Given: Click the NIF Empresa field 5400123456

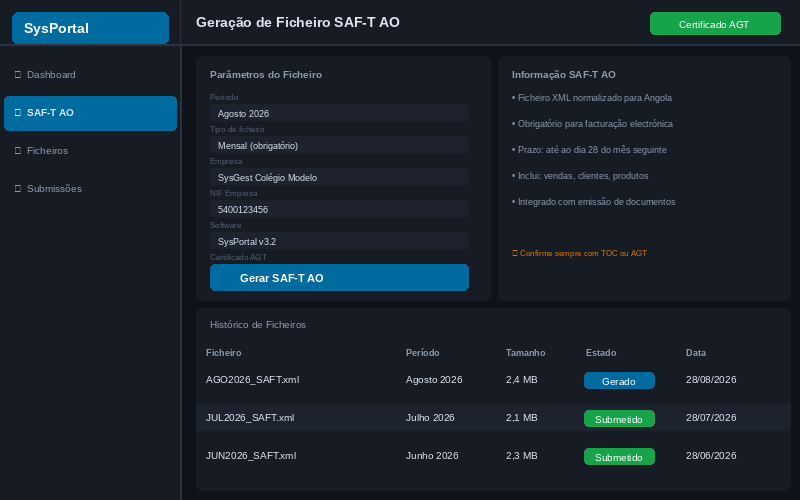Looking at the screenshot, I should 339,209.
